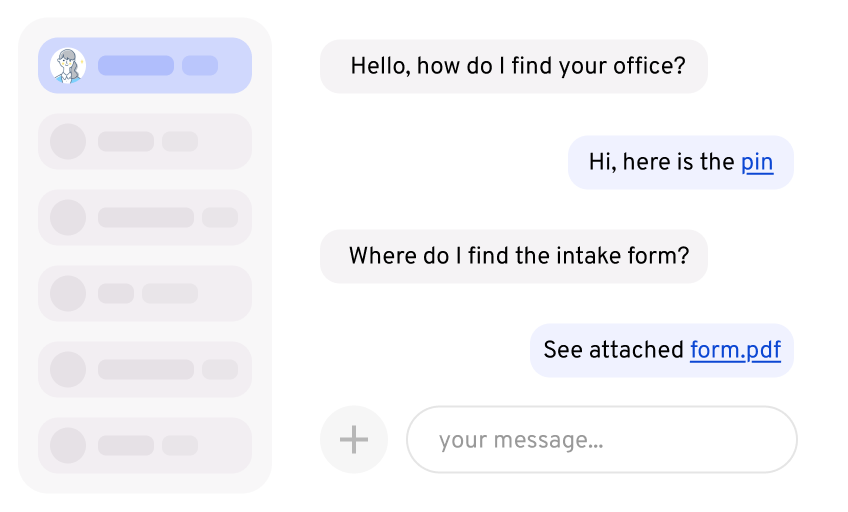Click the second contact's gray avatar placeholder

(x=68, y=142)
